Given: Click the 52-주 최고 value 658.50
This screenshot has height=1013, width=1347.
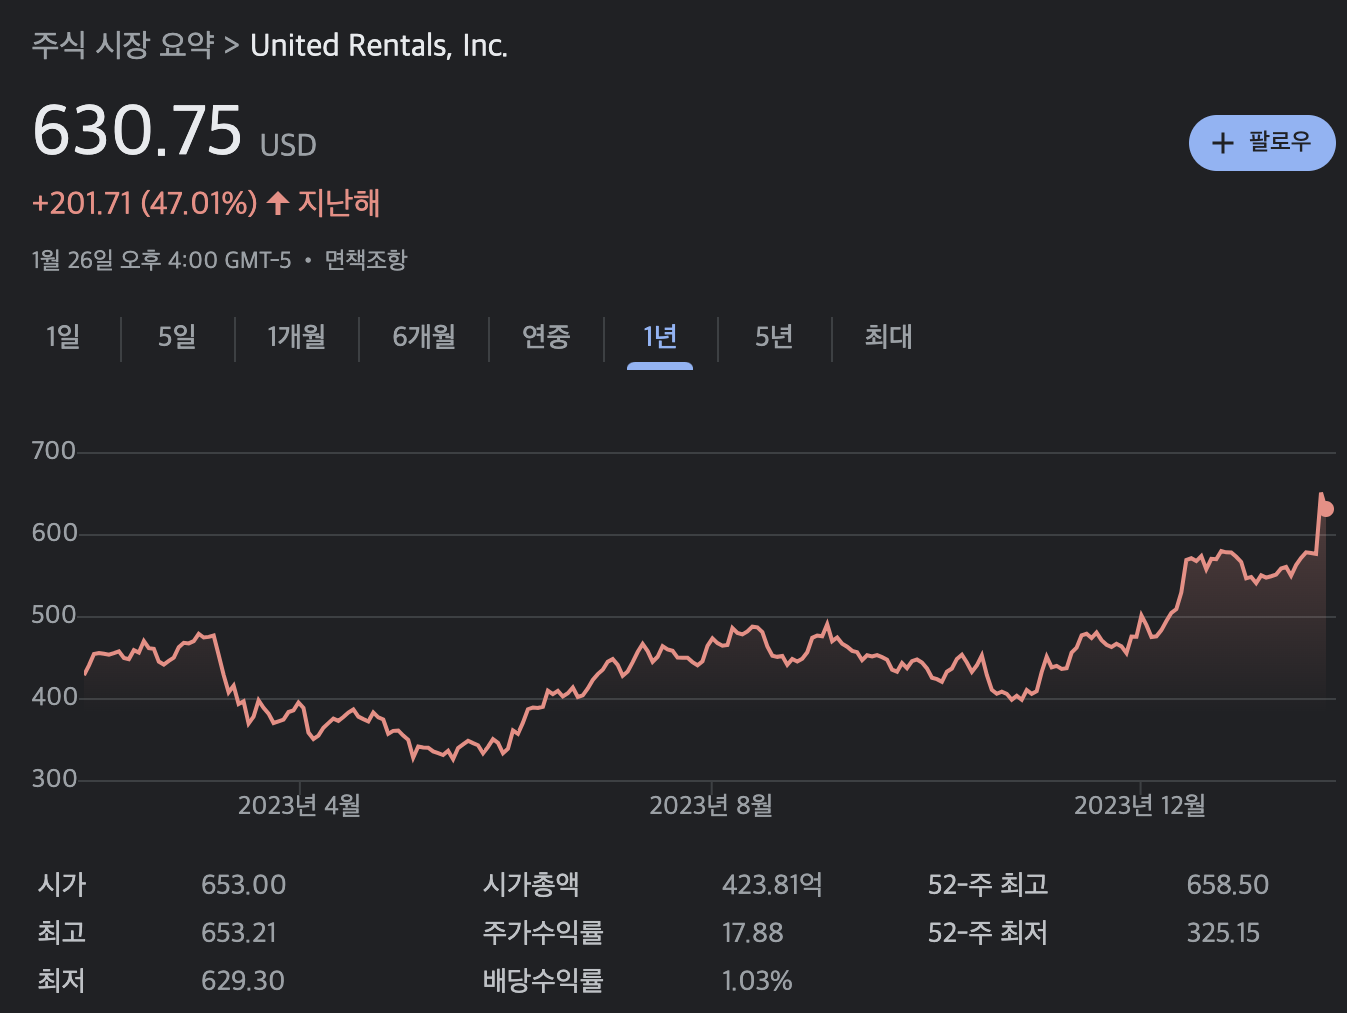Looking at the screenshot, I should [1227, 885].
